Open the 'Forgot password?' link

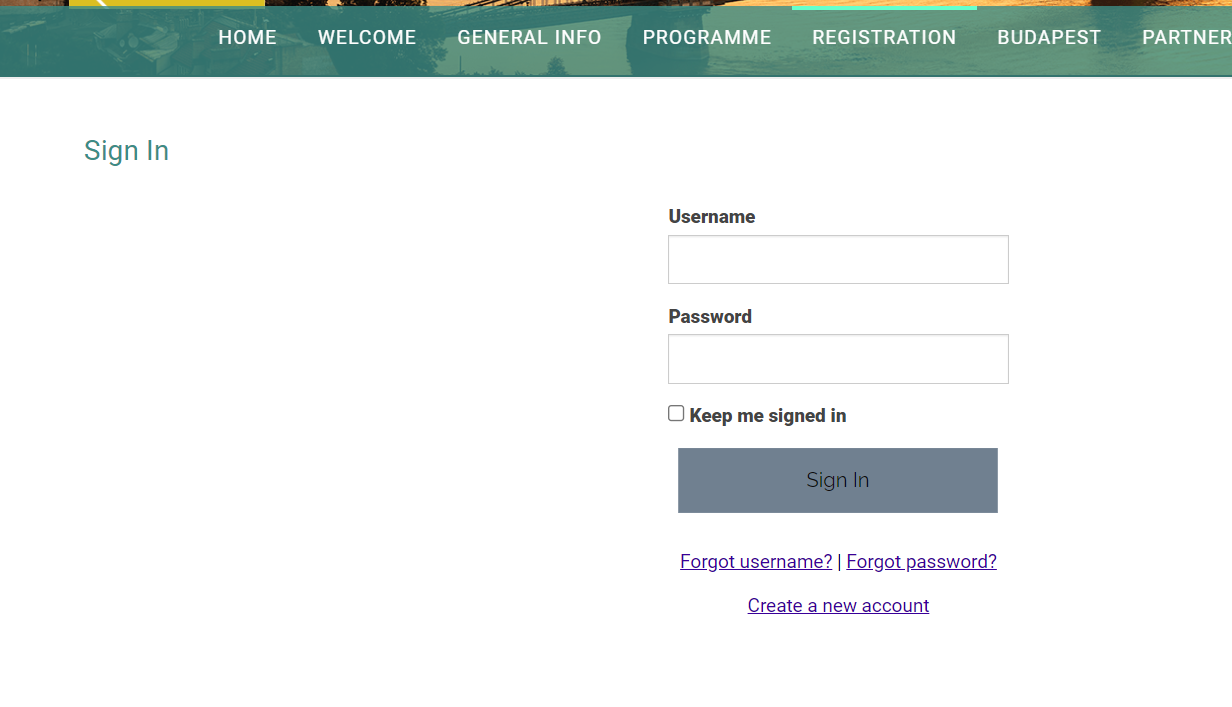pos(921,562)
